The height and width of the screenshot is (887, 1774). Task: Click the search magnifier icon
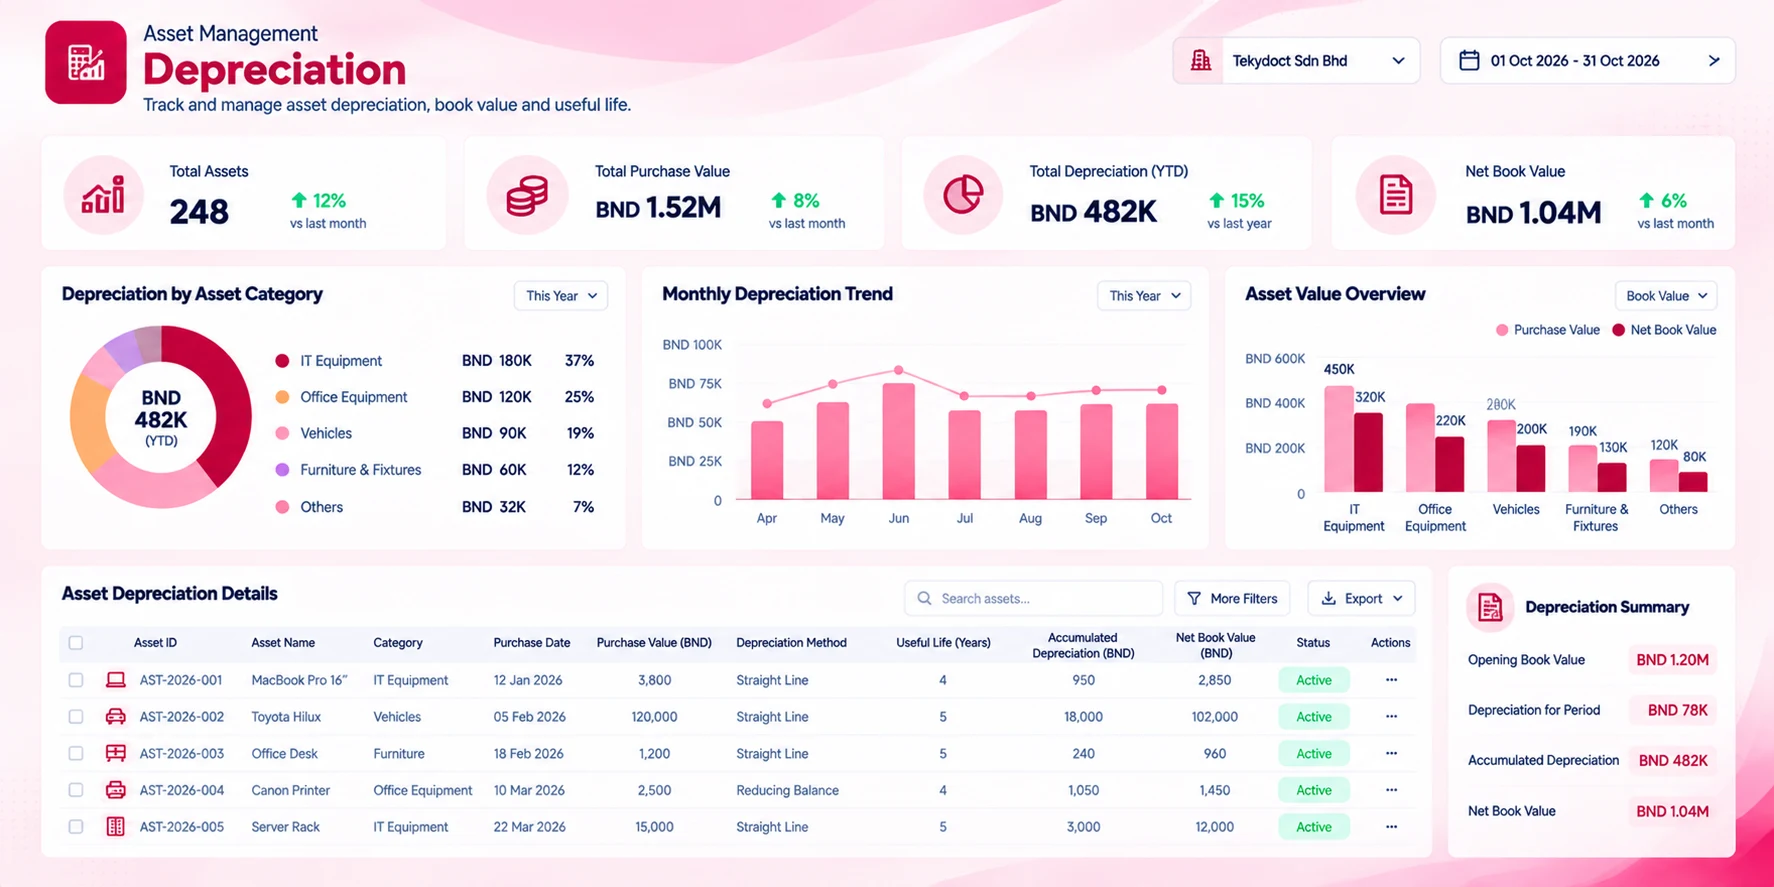[x=924, y=598]
